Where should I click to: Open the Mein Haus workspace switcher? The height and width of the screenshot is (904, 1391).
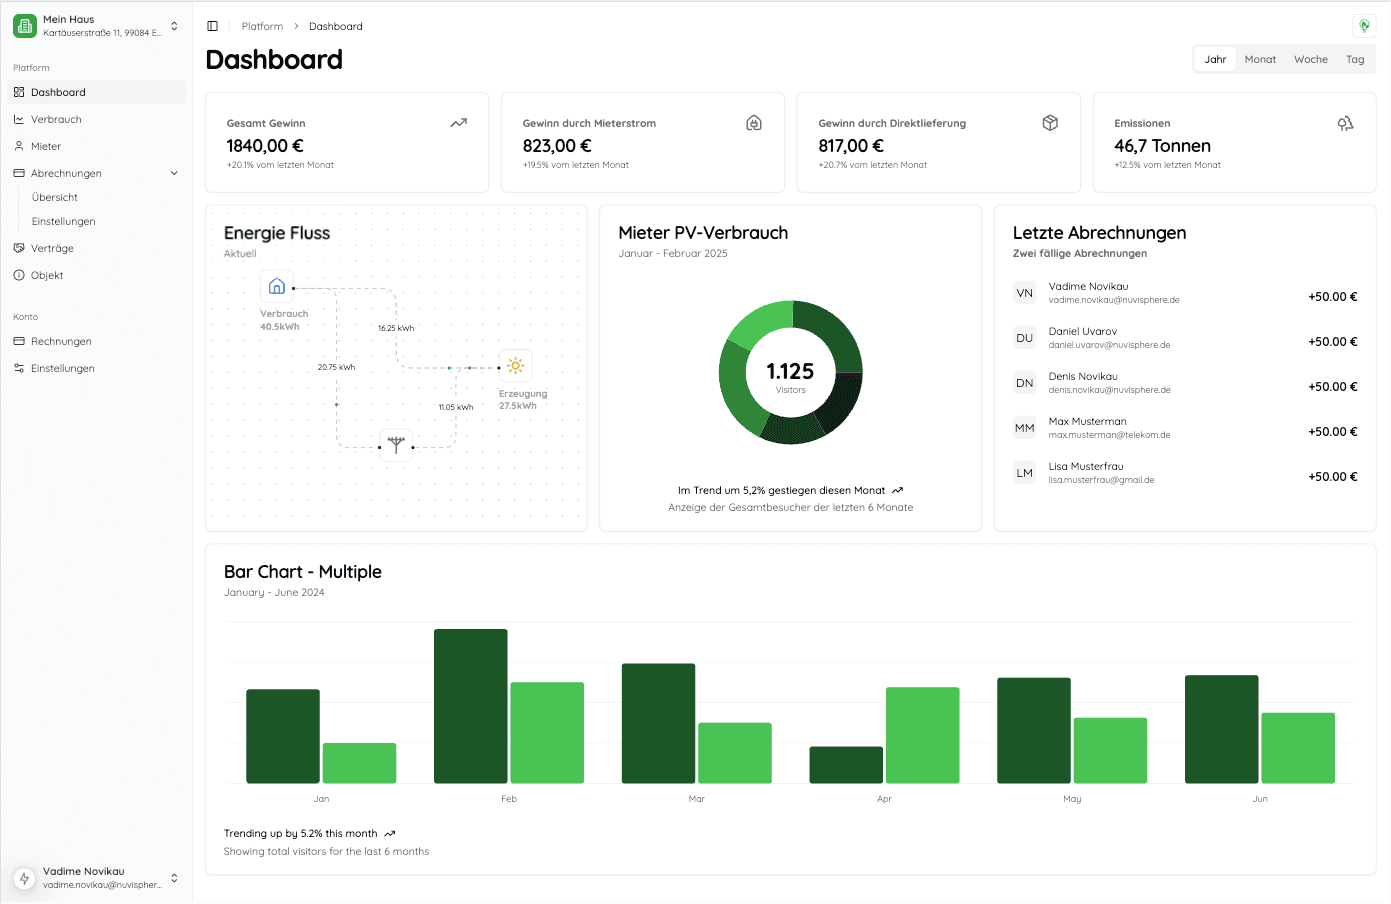tap(95, 24)
